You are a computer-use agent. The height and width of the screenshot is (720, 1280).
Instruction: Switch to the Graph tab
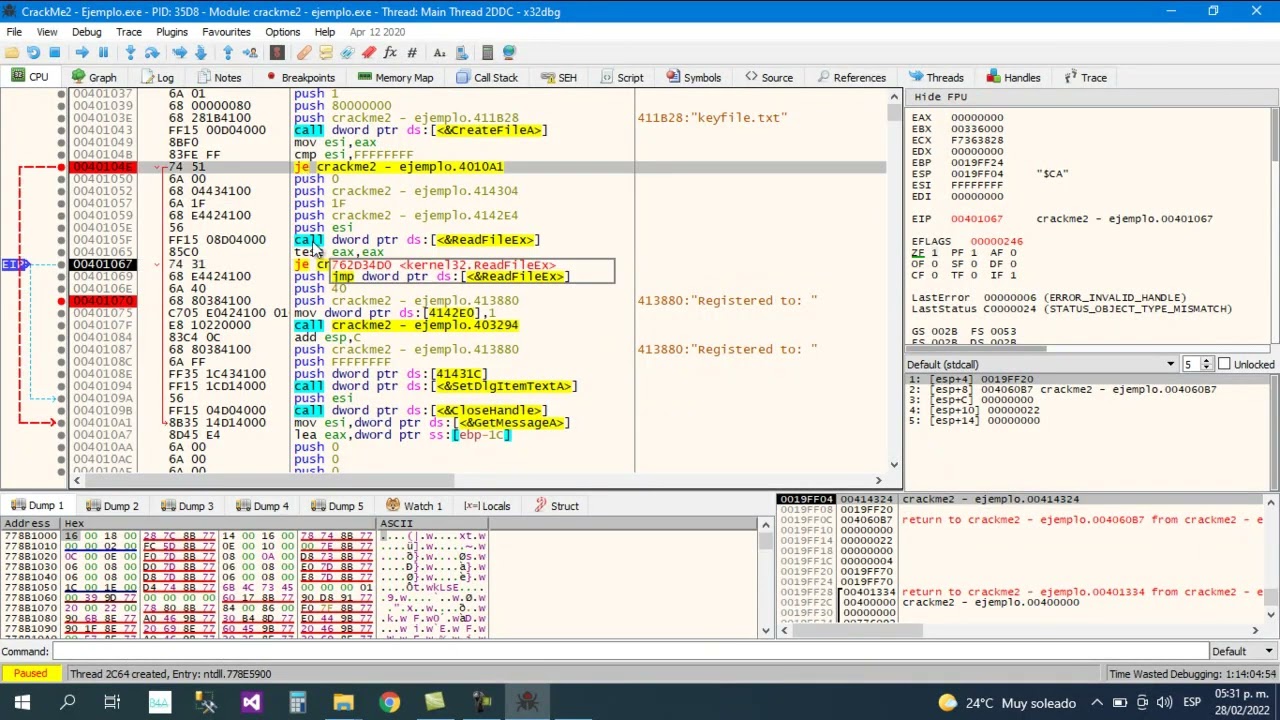tap(94, 78)
